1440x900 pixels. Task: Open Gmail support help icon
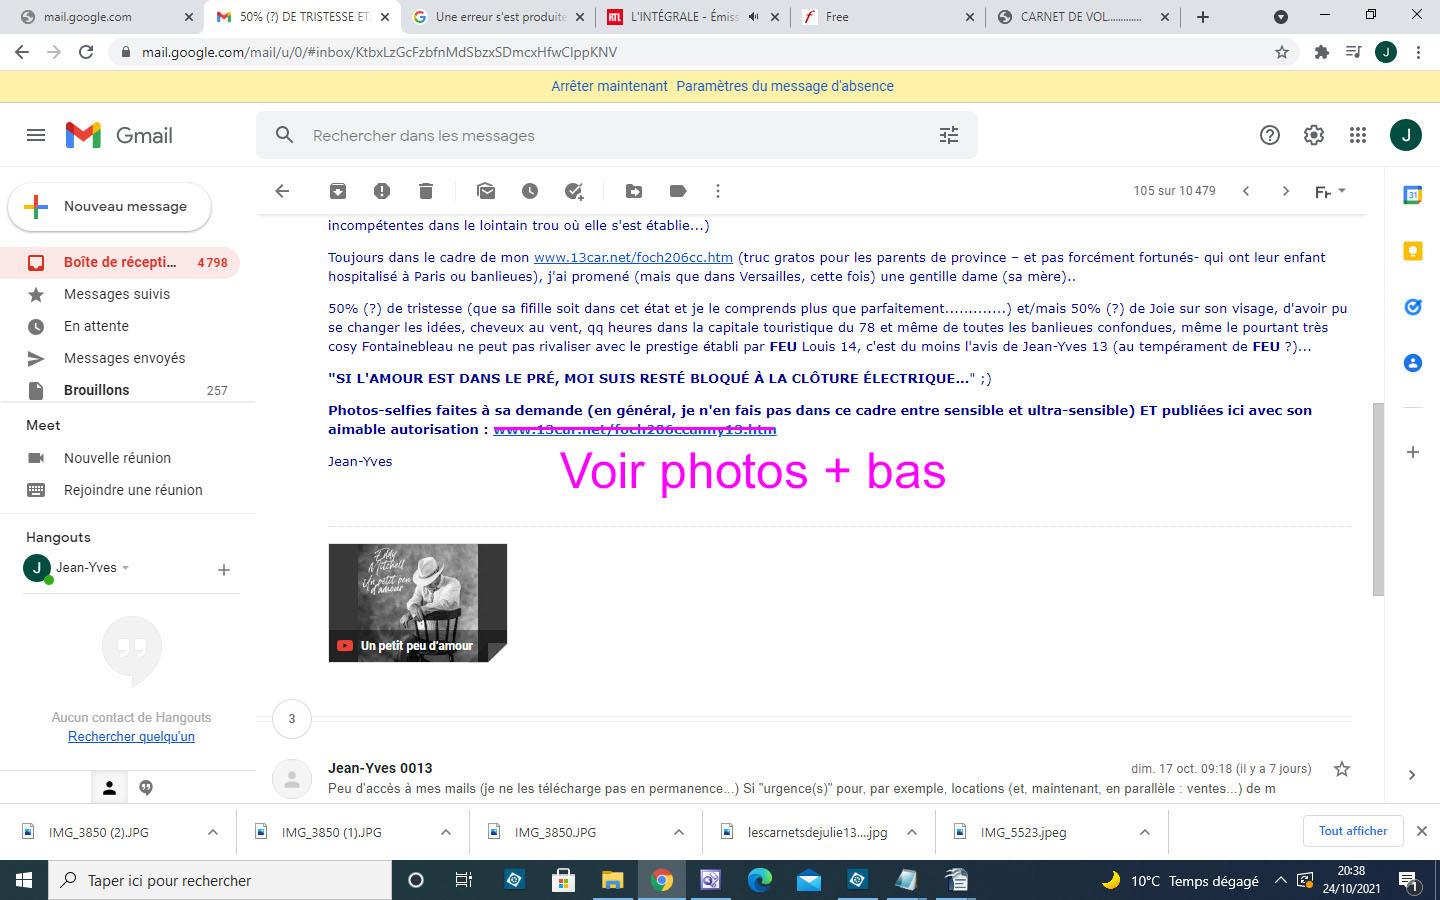click(x=1270, y=135)
